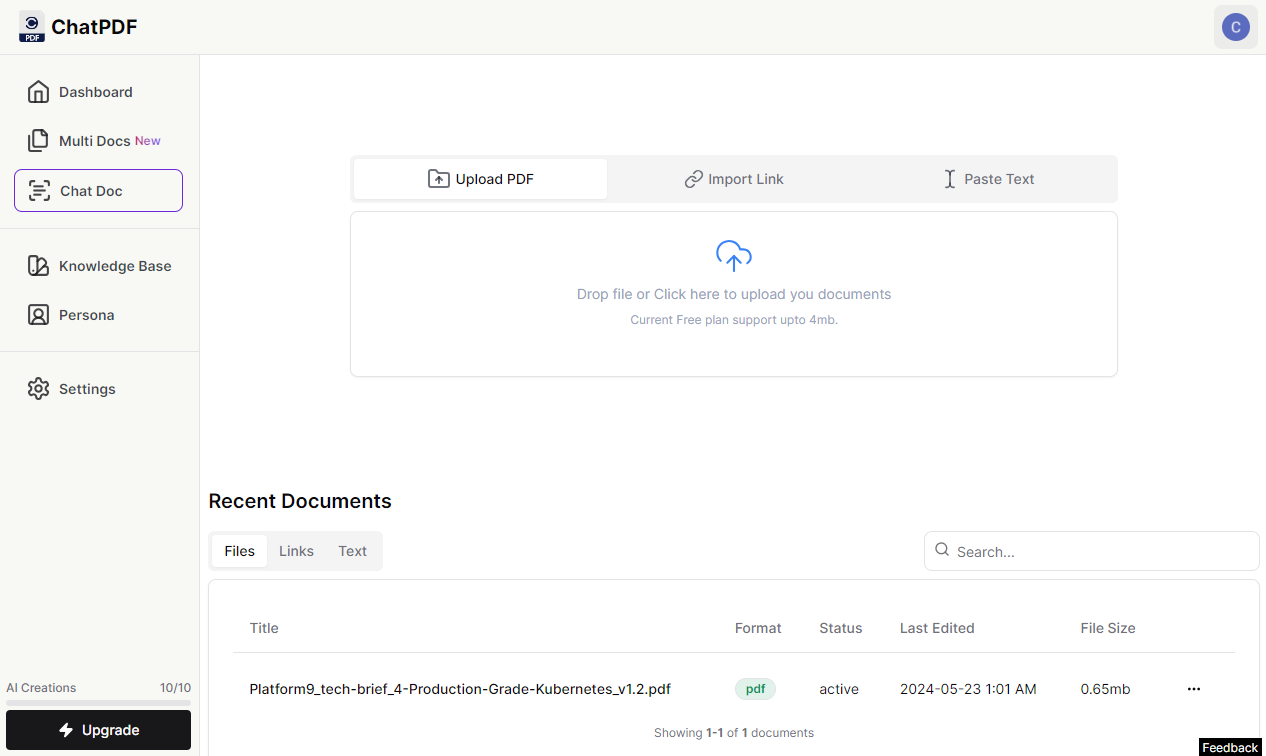The width and height of the screenshot is (1266, 756).
Task: Click the Current Free plan support note
Action: pos(734,320)
